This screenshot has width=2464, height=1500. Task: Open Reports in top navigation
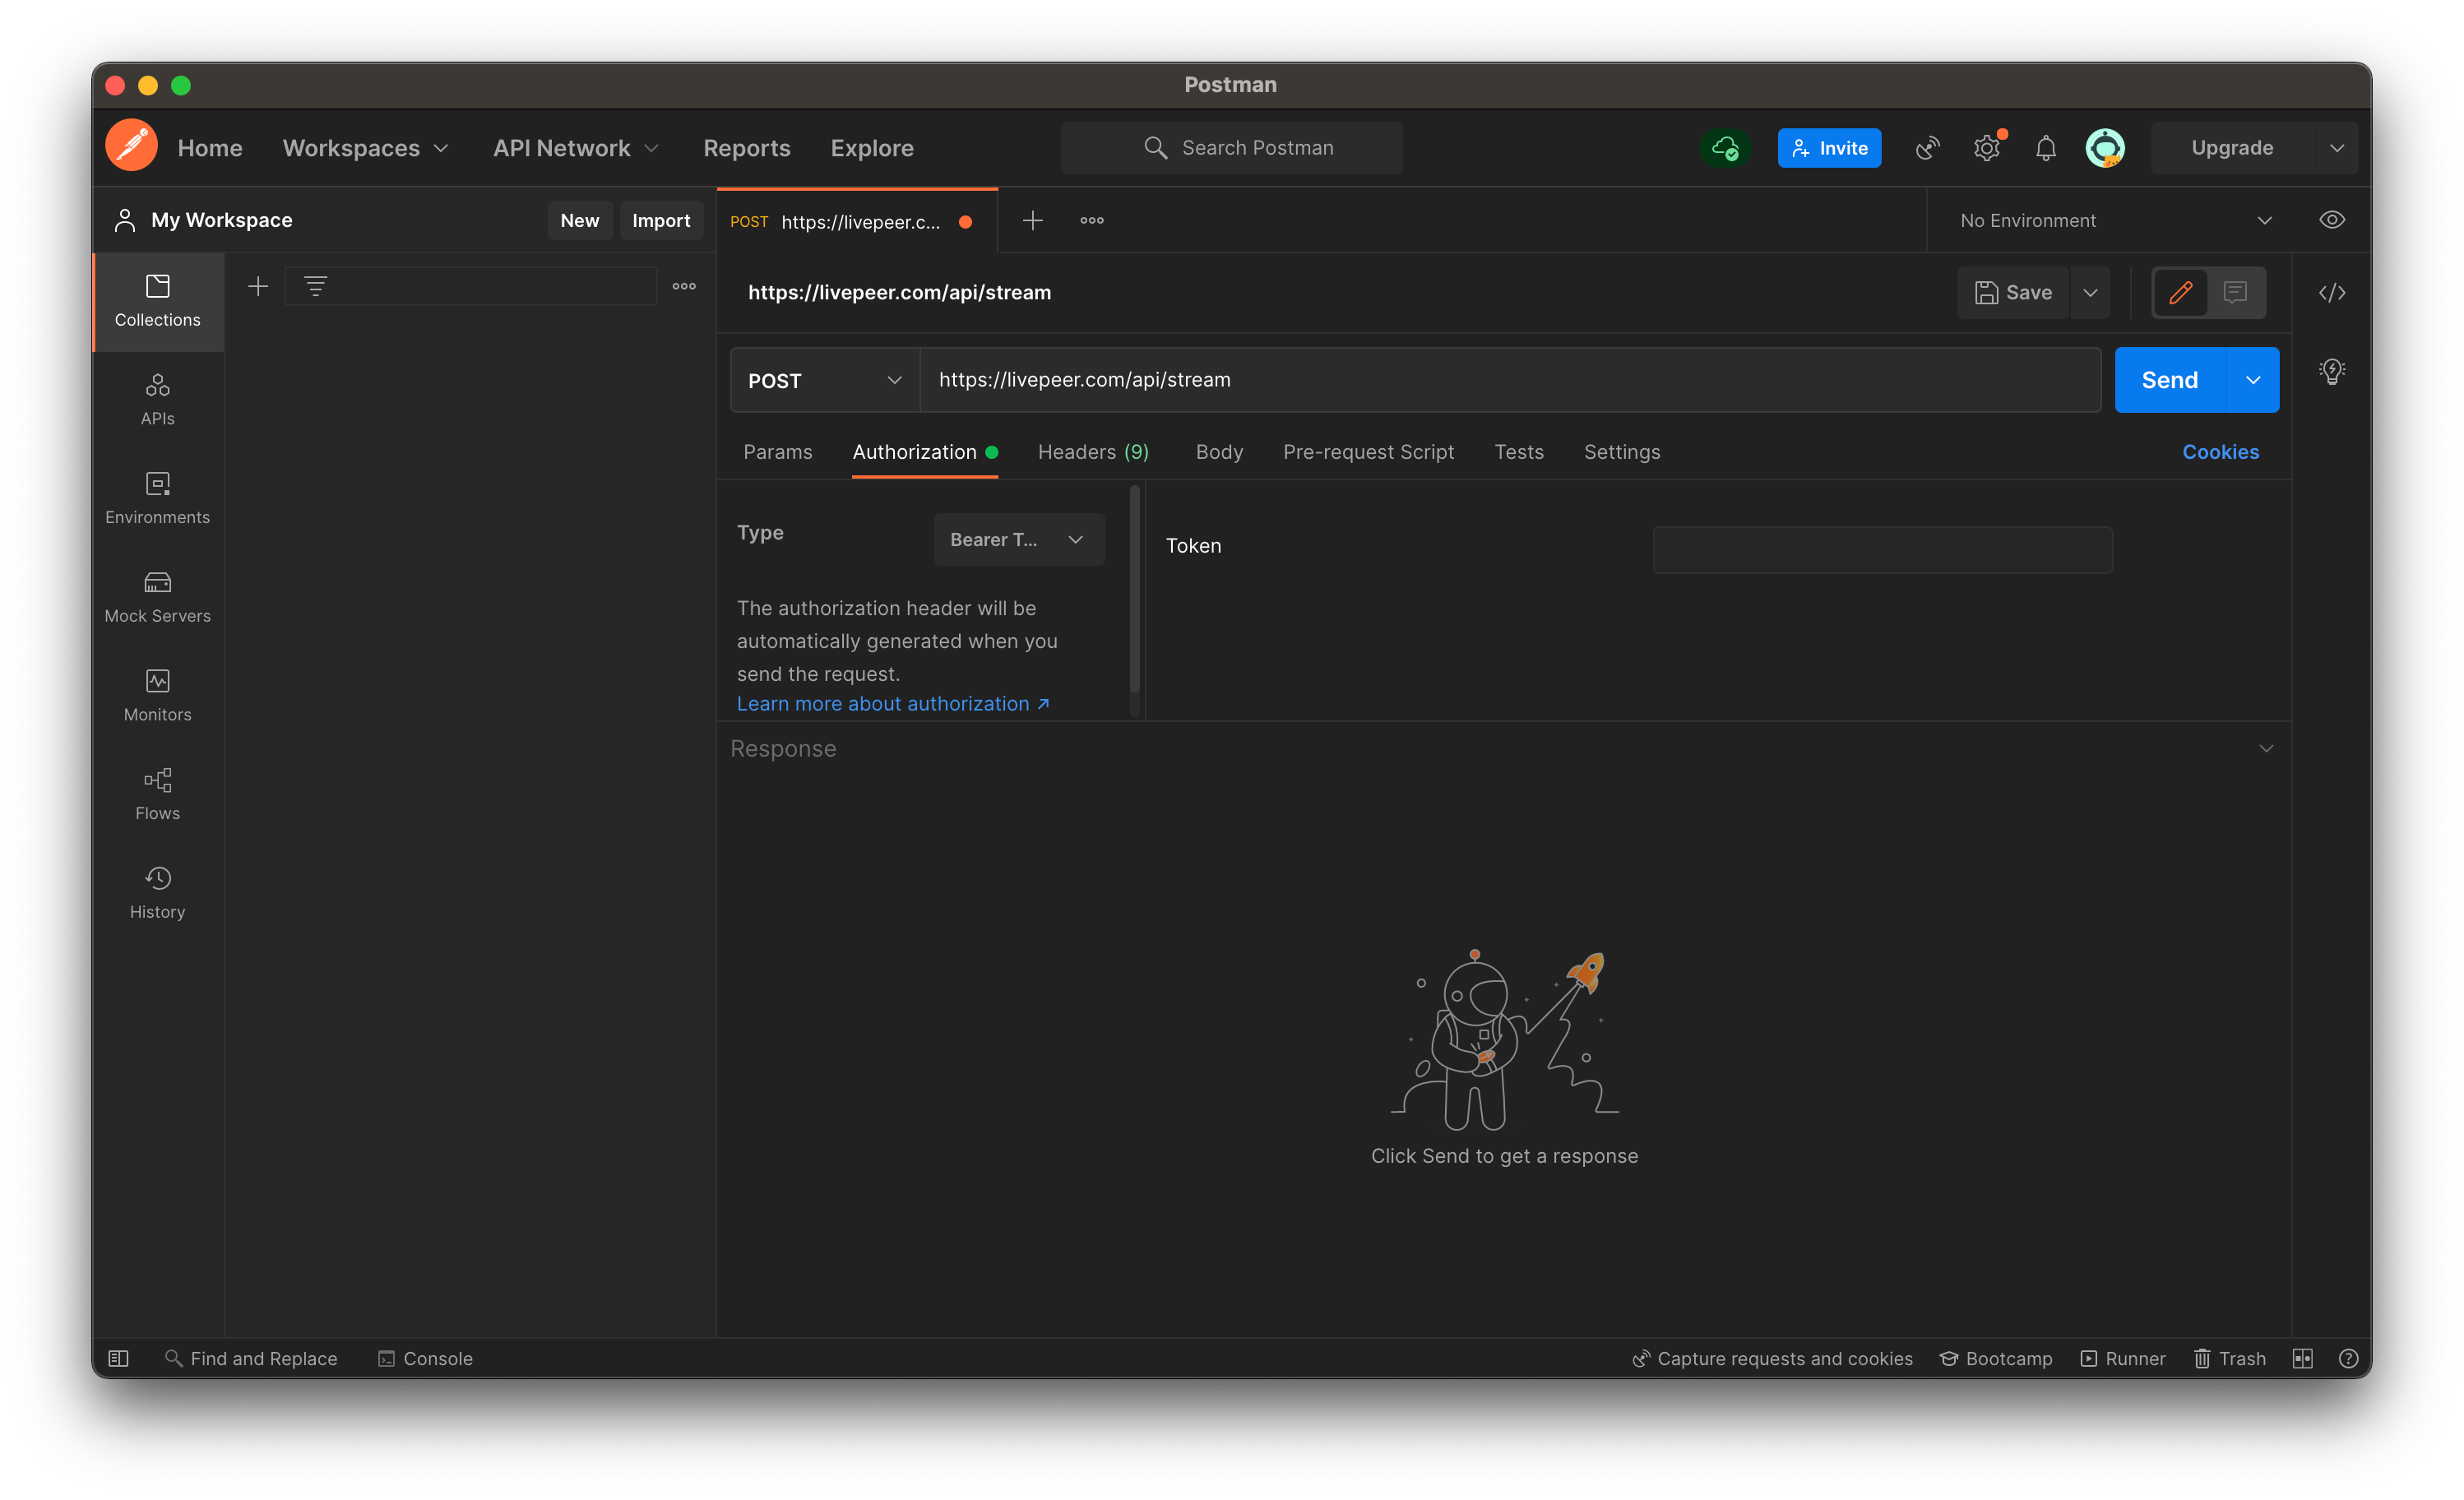pos(746,148)
